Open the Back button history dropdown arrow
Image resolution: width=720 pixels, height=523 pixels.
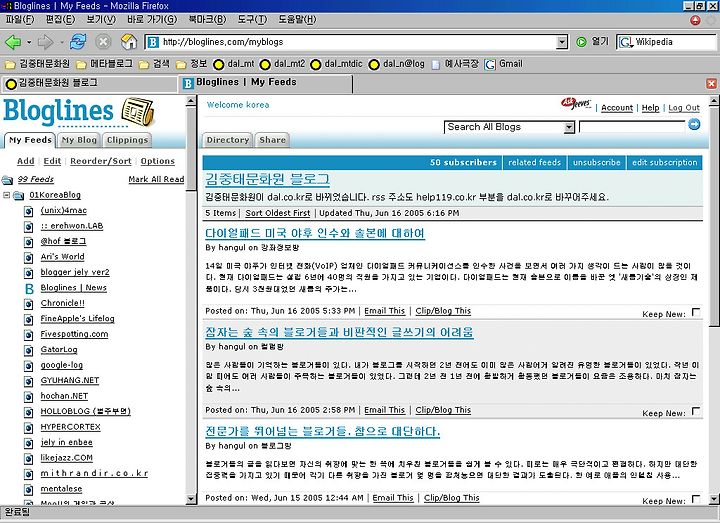tap(29, 42)
